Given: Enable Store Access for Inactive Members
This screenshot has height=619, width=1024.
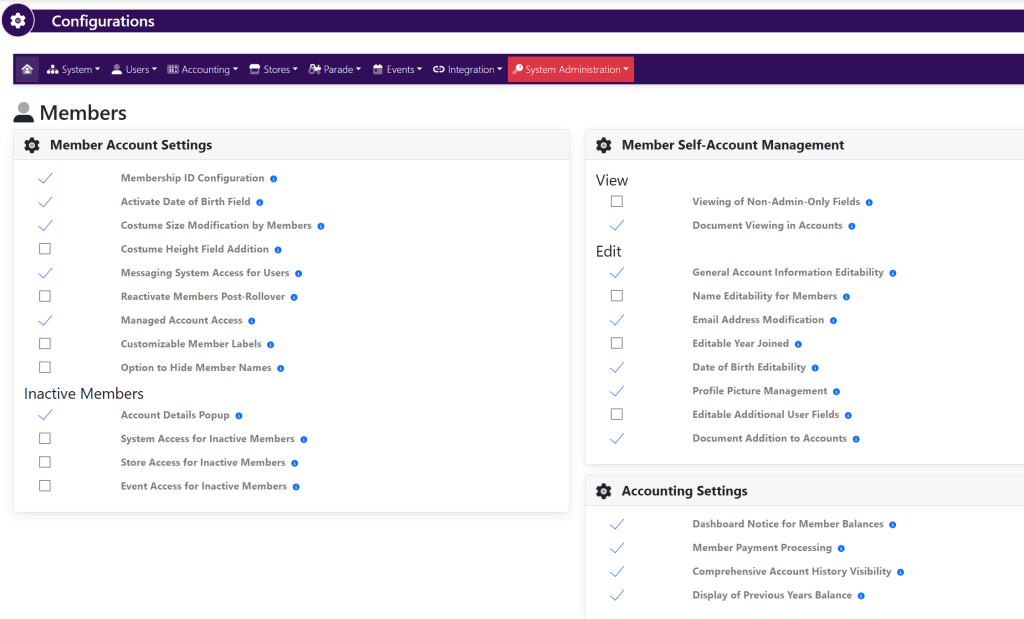Looking at the screenshot, I should tap(45, 462).
